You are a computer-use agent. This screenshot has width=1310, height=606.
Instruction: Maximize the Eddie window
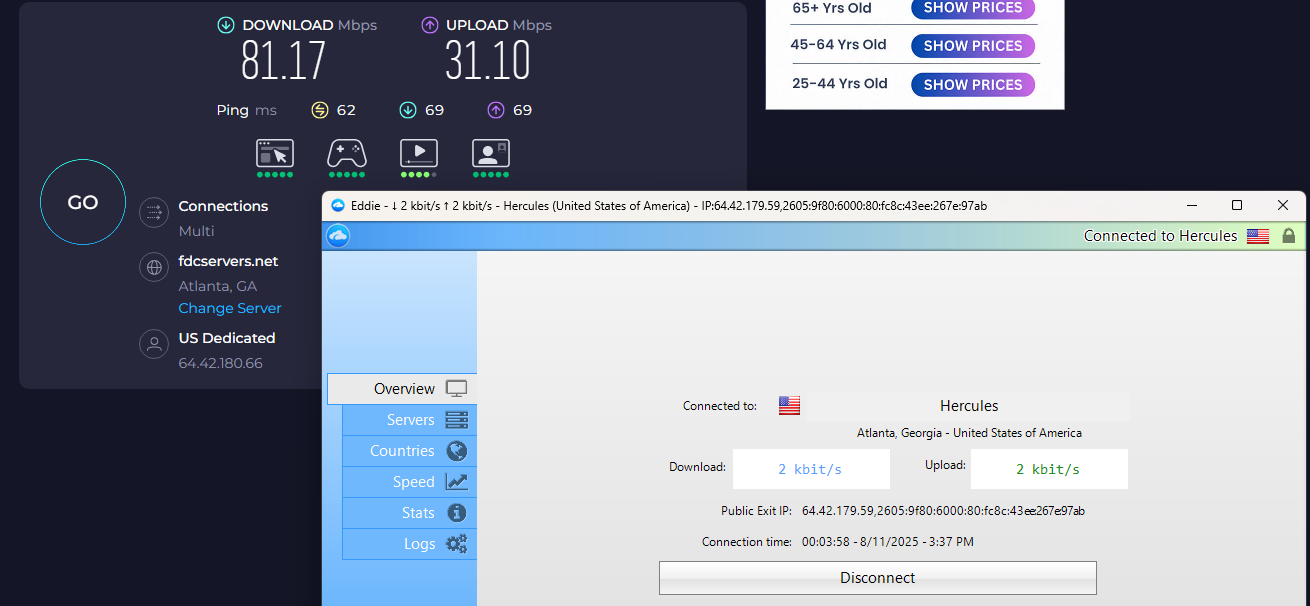(1237, 205)
